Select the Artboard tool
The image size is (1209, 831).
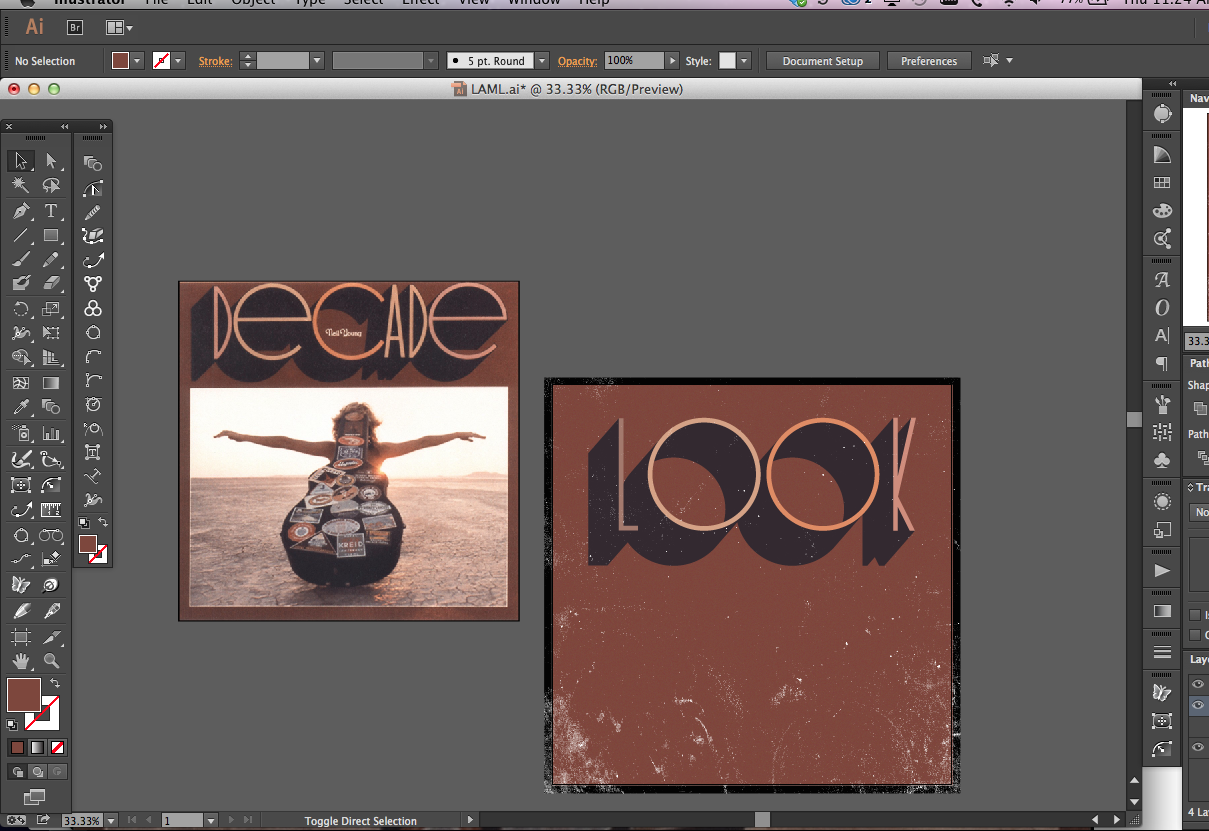[21, 637]
